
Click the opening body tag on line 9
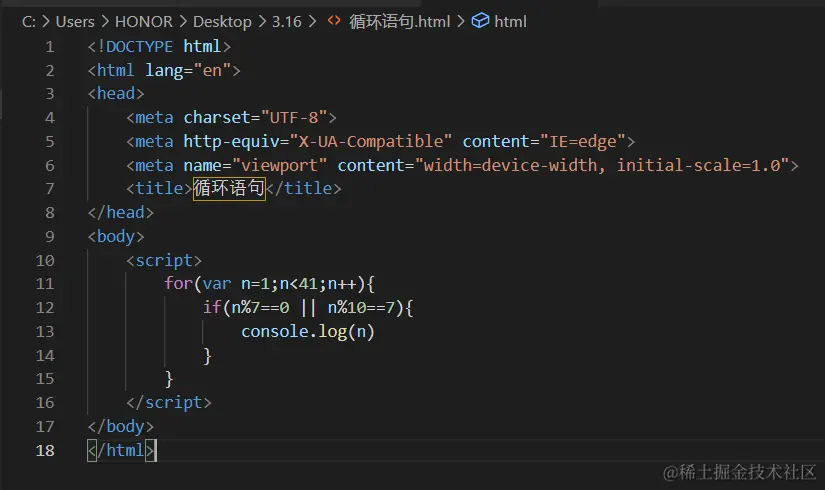tap(116, 237)
